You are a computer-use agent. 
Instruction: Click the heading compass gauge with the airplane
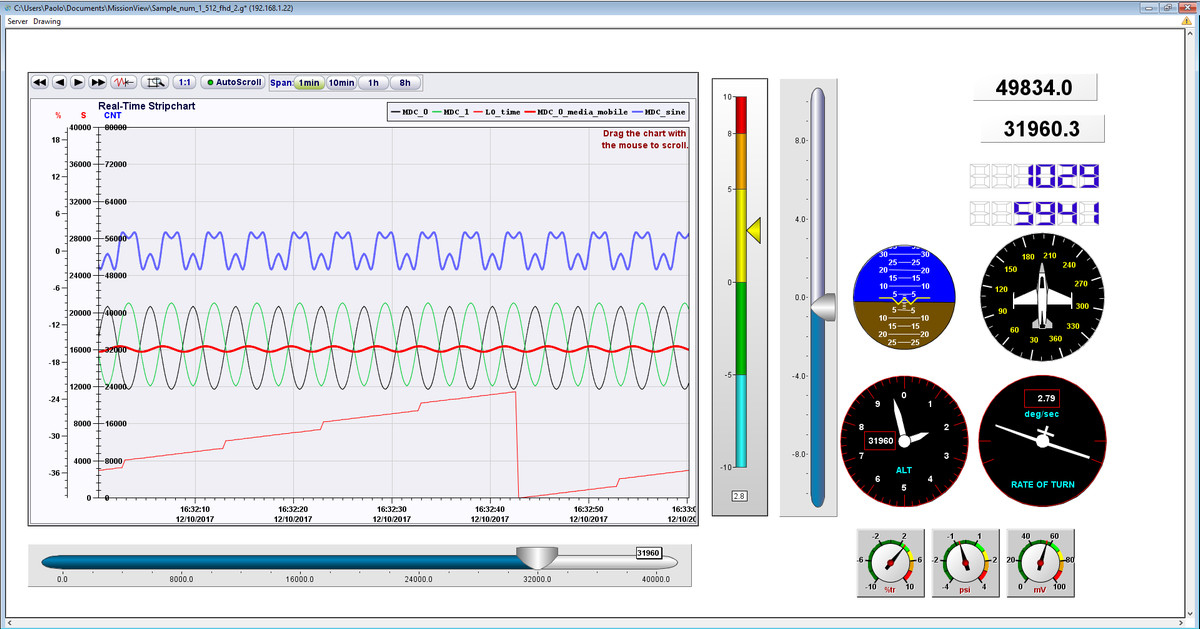pyautogui.click(x=1042, y=297)
